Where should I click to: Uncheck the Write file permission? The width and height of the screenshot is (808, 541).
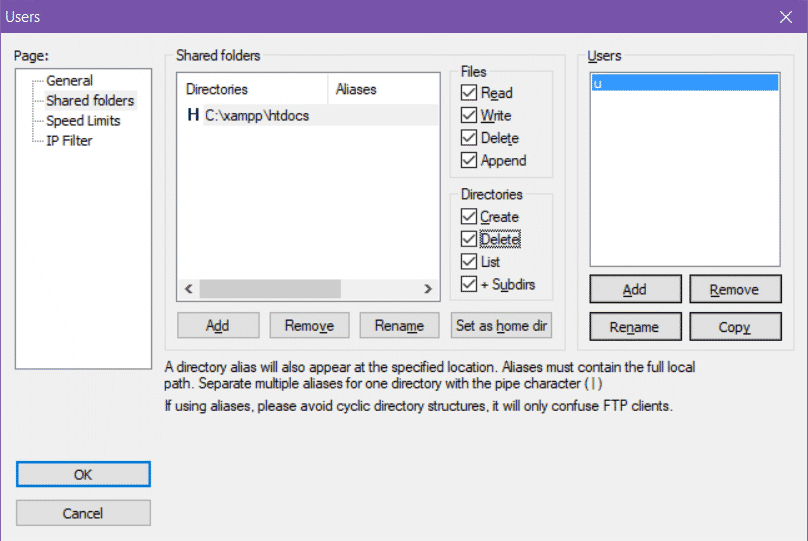469,115
